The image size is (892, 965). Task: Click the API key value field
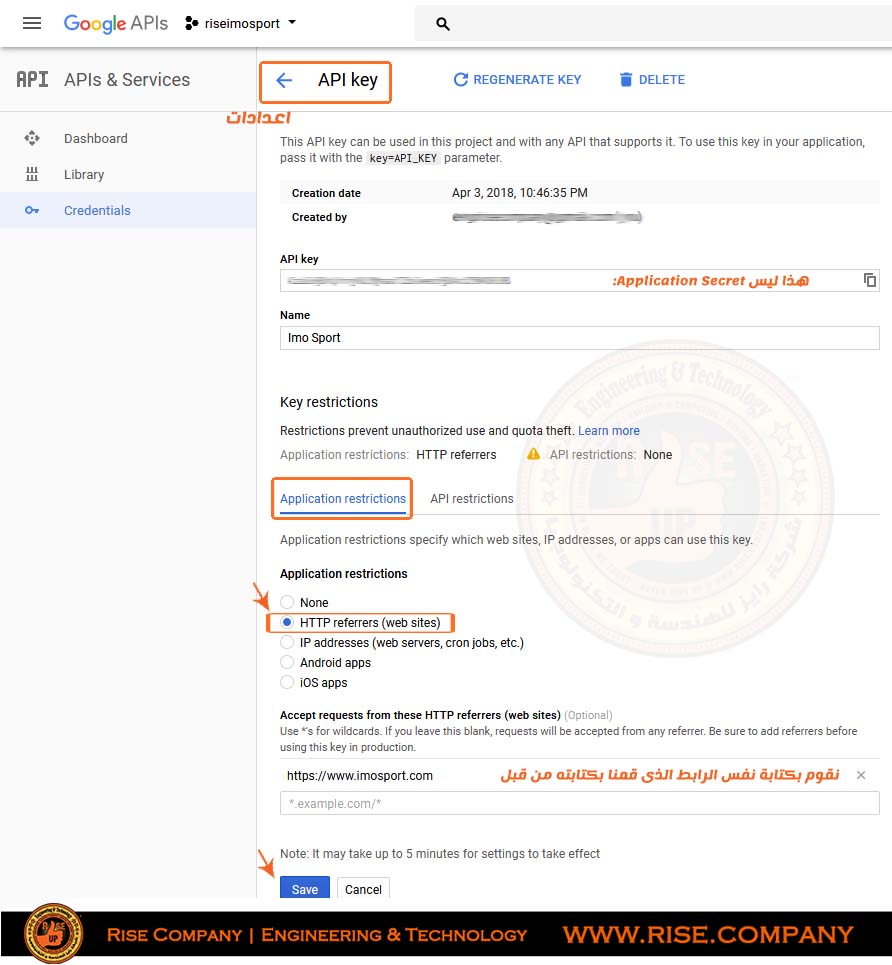point(579,281)
